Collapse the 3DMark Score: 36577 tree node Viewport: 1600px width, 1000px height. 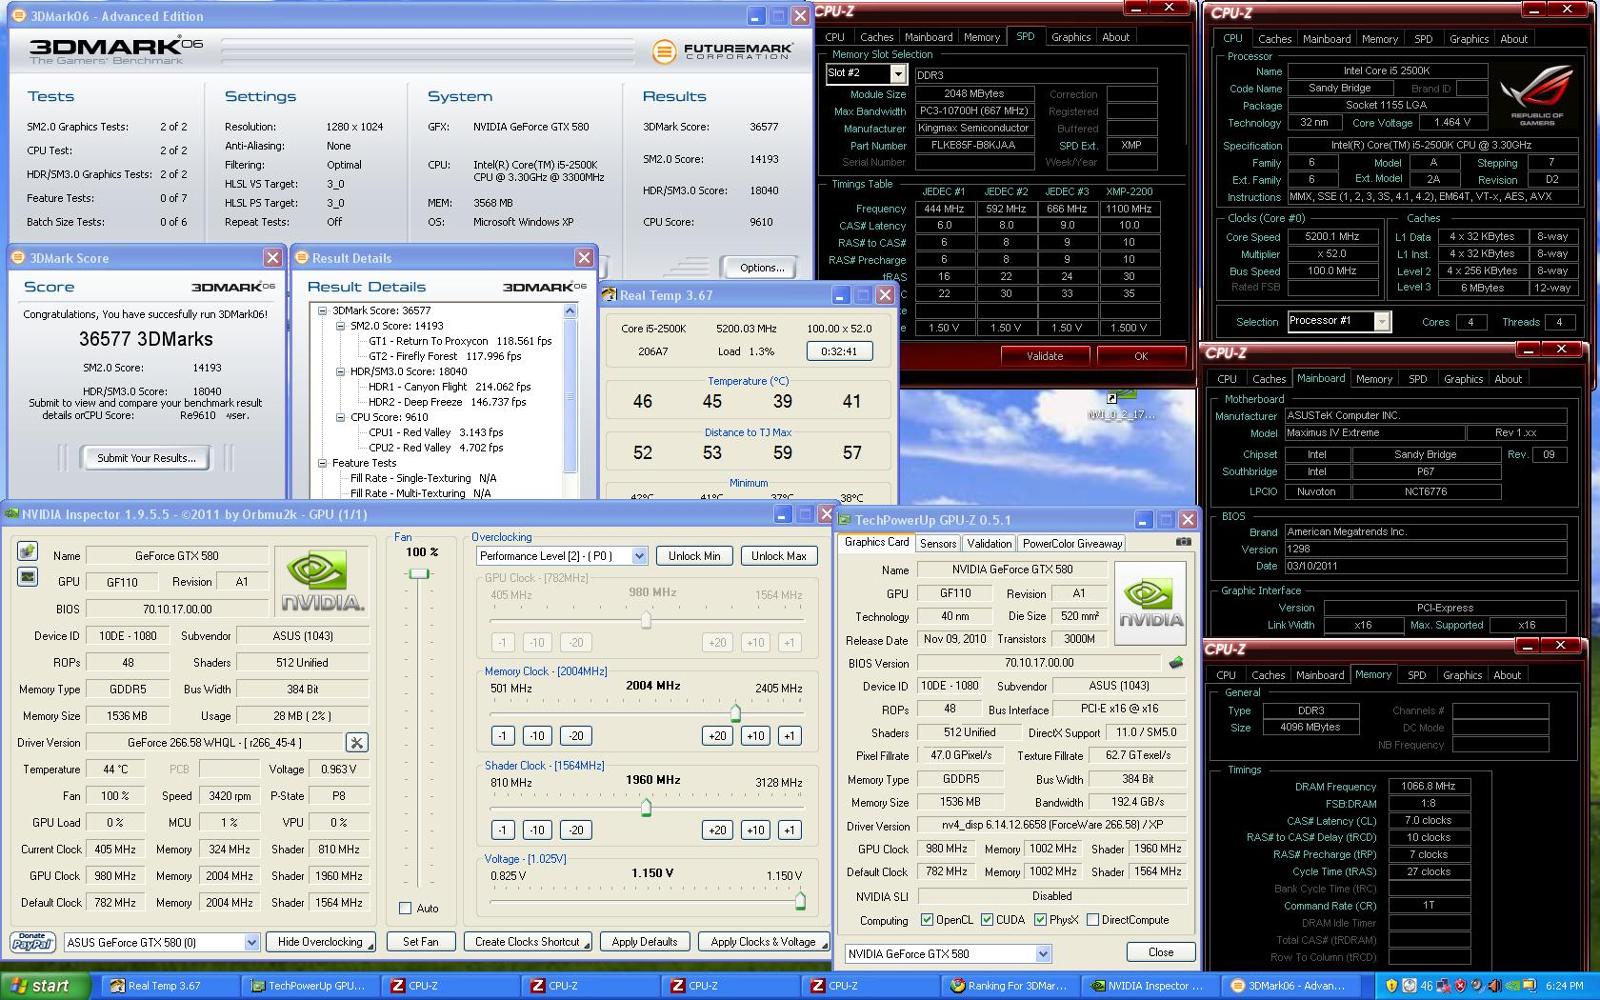(x=323, y=311)
